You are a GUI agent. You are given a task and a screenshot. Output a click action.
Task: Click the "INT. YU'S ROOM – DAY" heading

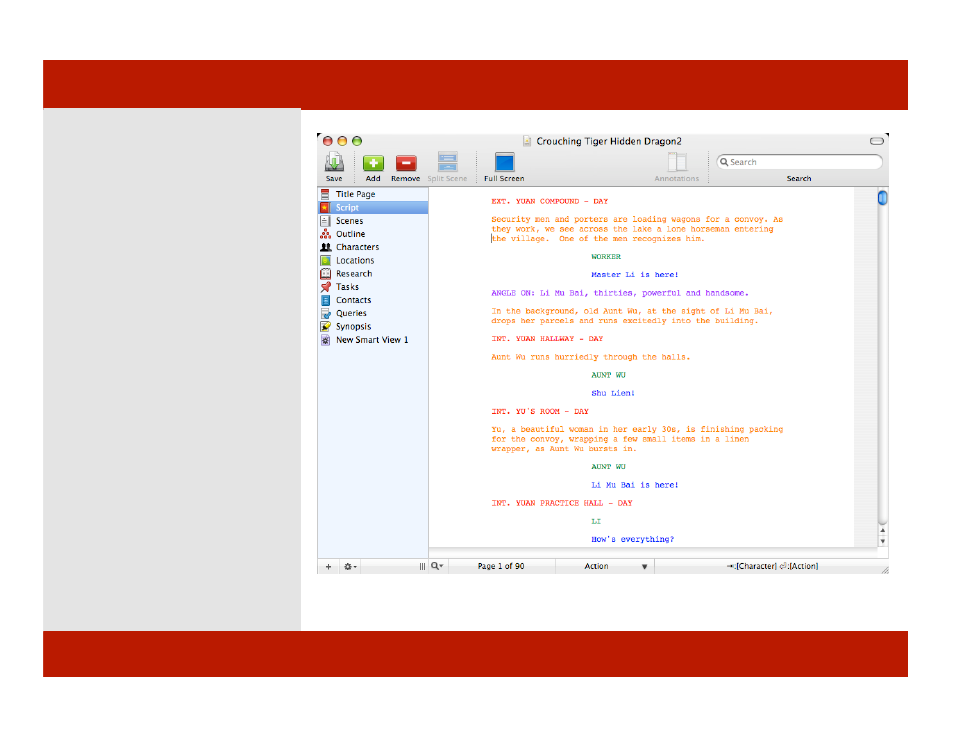point(540,412)
